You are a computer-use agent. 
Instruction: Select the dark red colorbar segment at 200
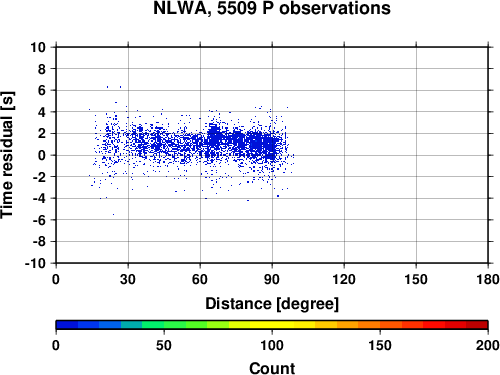[x=477, y=325]
